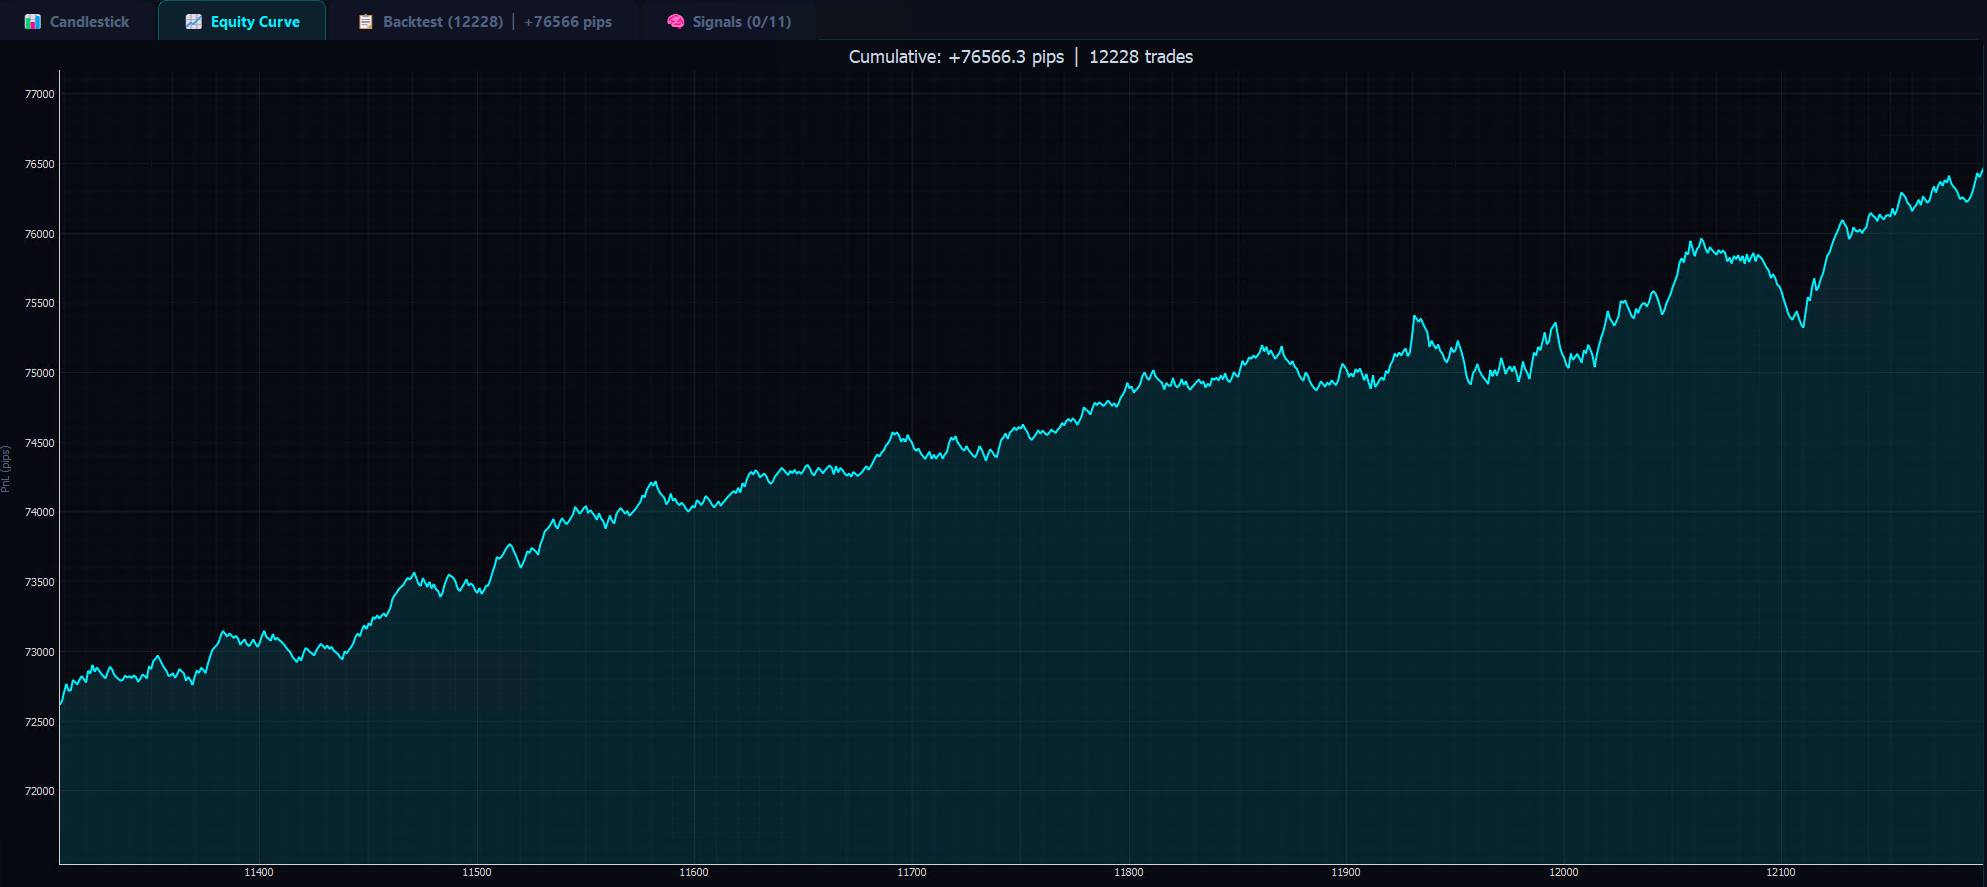Click the 12228 trades text in title
This screenshot has height=887, width=1987.
pyautogui.click(x=1140, y=57)
